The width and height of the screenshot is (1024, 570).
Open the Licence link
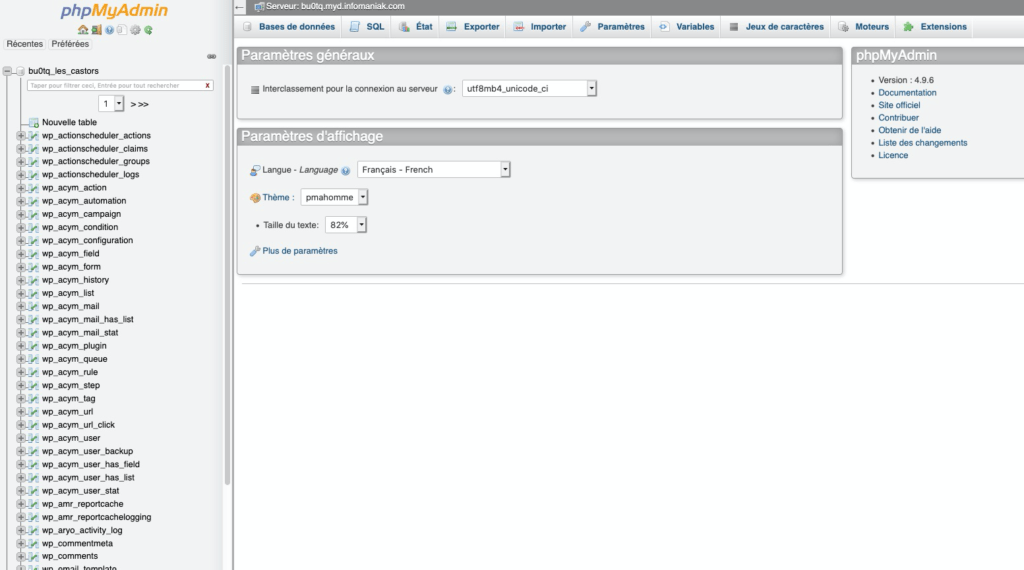pyautogui.click(x=893, y=155)
